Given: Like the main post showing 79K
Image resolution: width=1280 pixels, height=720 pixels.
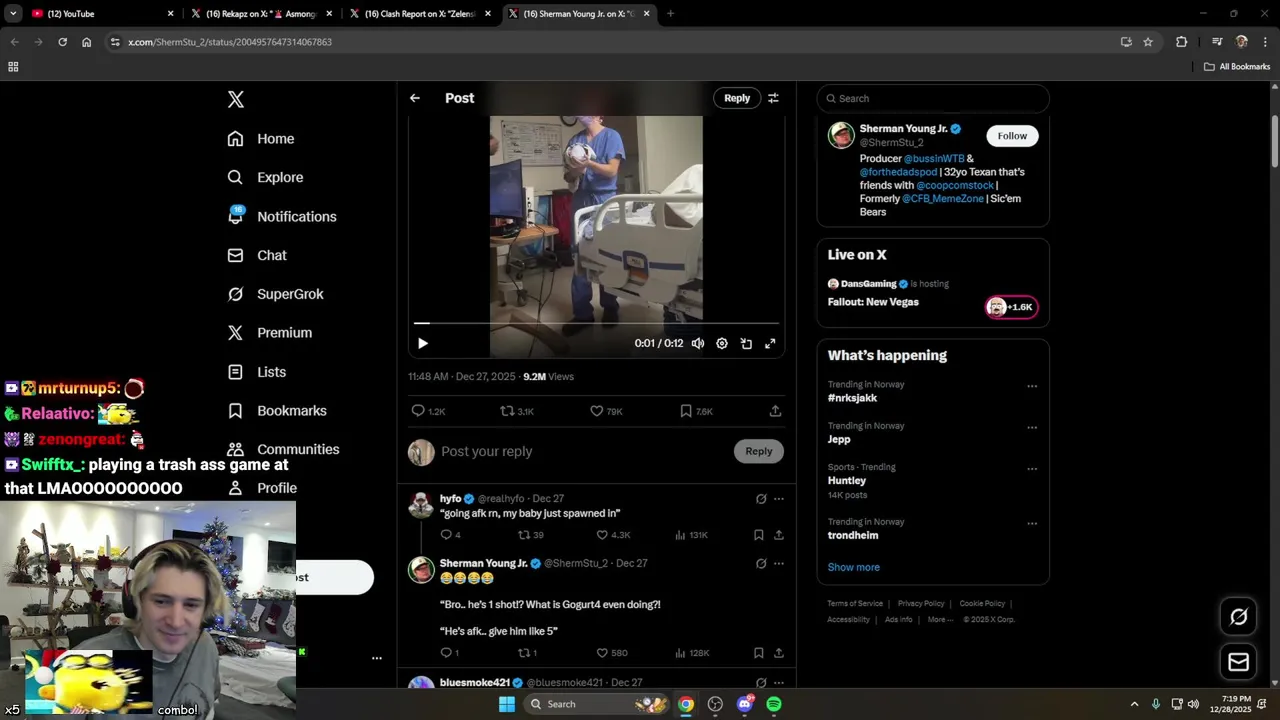Looking at the screenshot, I should click(606, 411).
